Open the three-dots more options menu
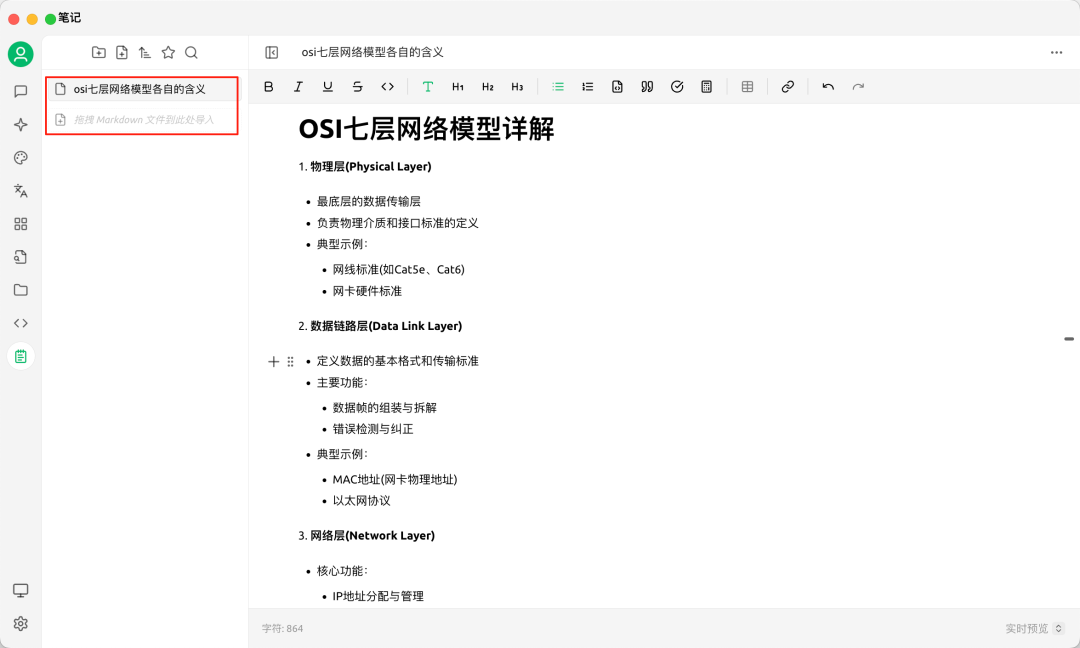This screenshot has height=648, width=1080. 1056,53
